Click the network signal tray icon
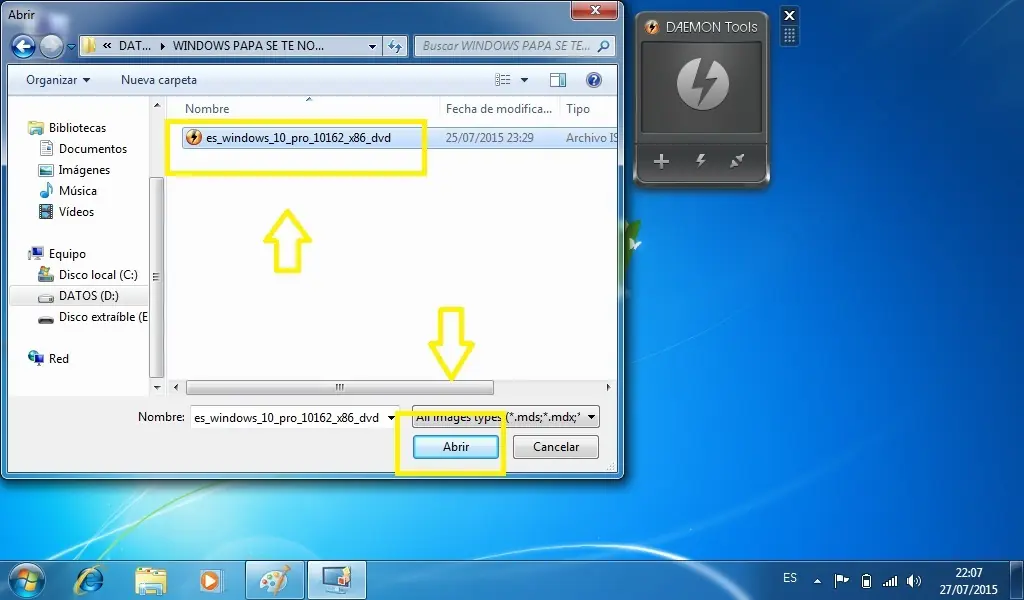The height and width of the screenshot is (600, 1024). click(x=889, y=580)
